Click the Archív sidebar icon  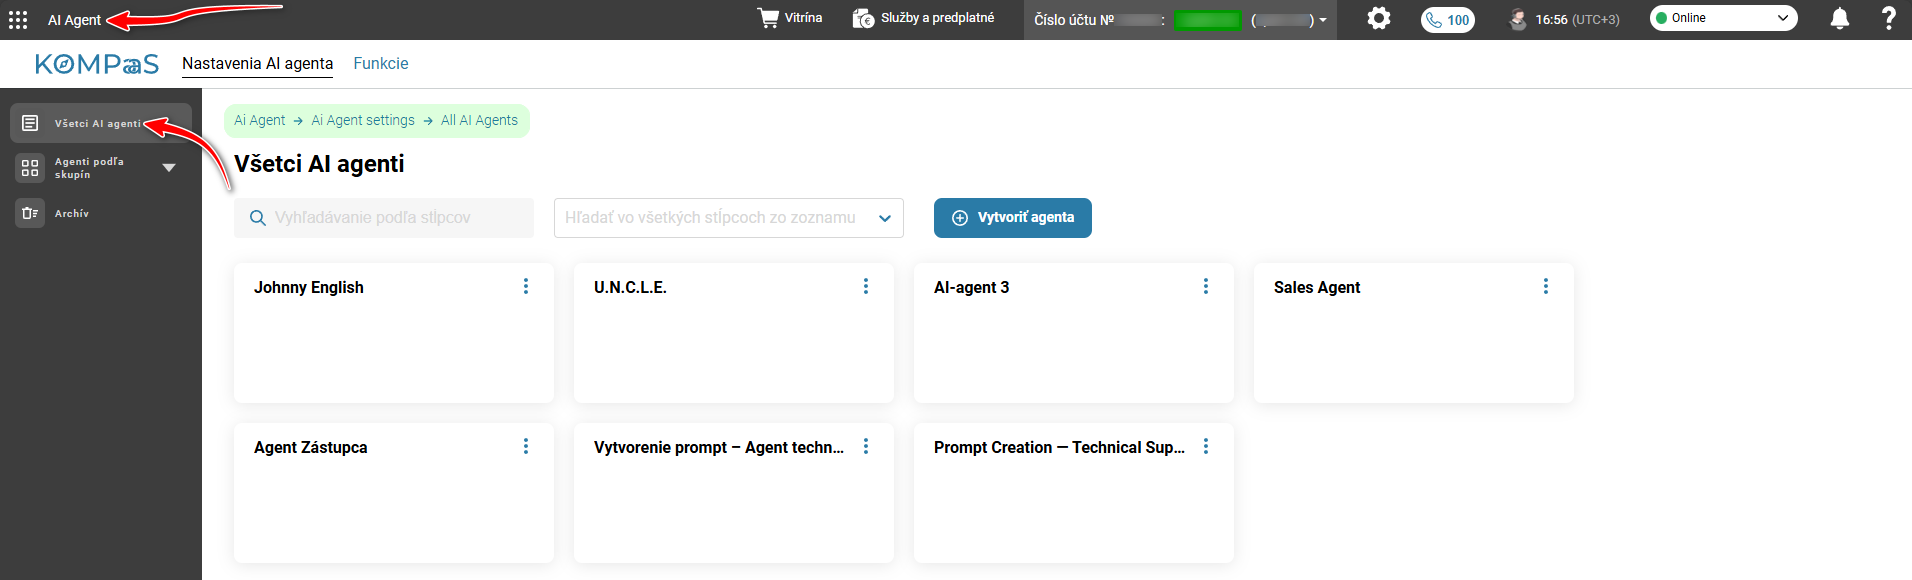point(30,213)
